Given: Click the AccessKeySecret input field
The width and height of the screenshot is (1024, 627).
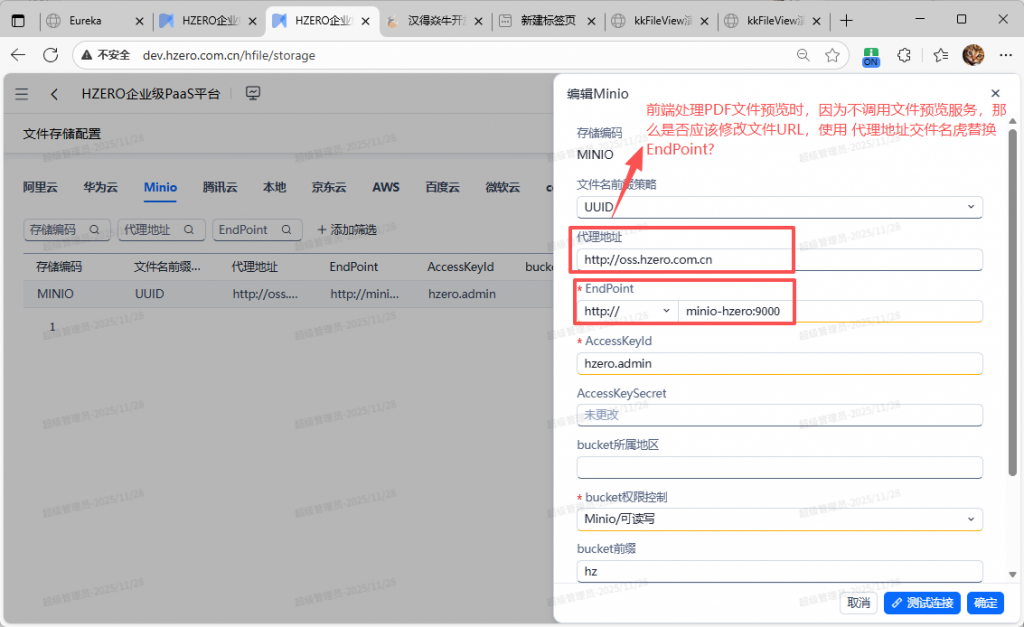Looking at the screenshot, I should (779, 415).
